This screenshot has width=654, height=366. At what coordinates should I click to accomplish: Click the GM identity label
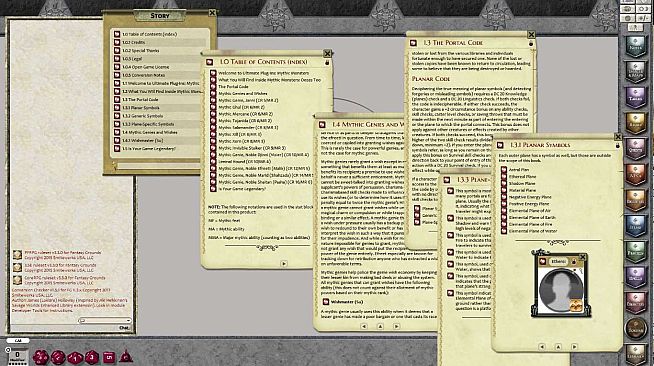[18, 341]
